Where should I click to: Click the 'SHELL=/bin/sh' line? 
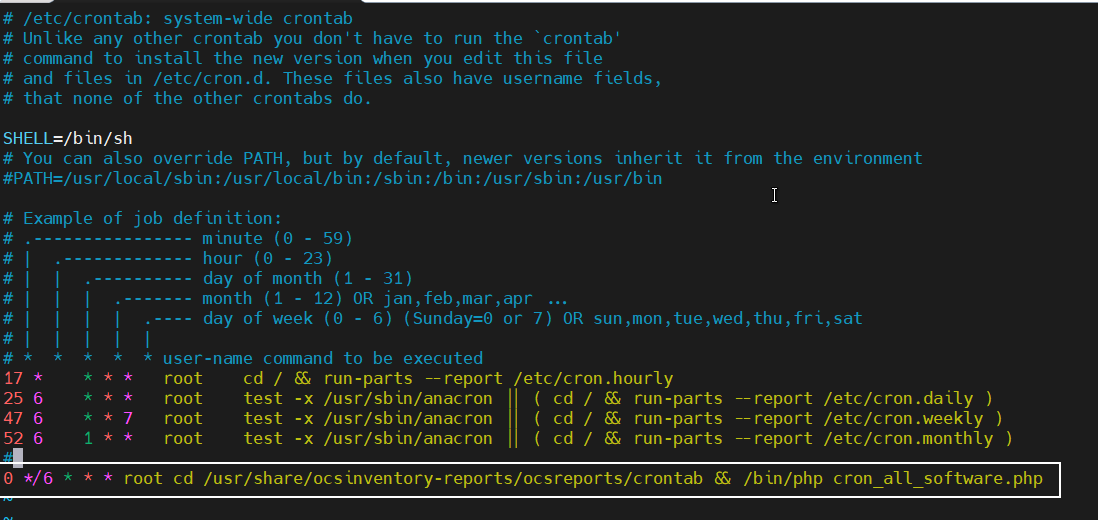click(x=68, y=139)
